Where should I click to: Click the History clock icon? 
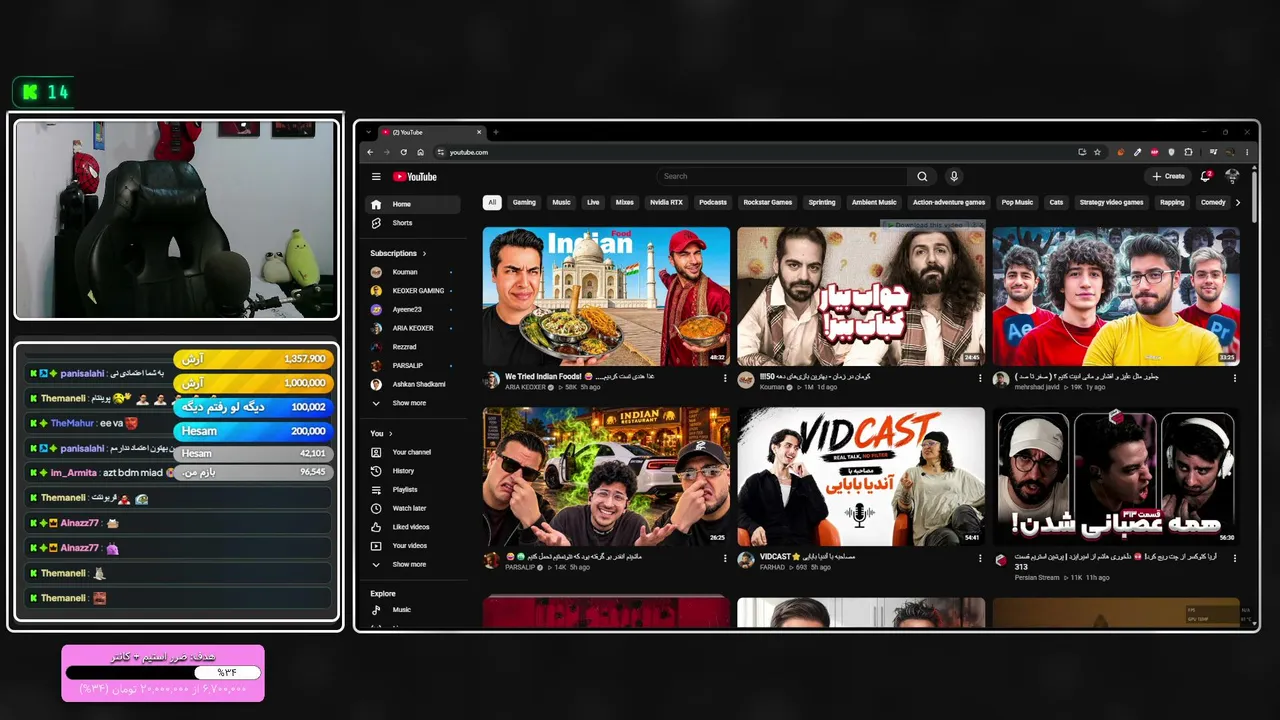point(376,471)
